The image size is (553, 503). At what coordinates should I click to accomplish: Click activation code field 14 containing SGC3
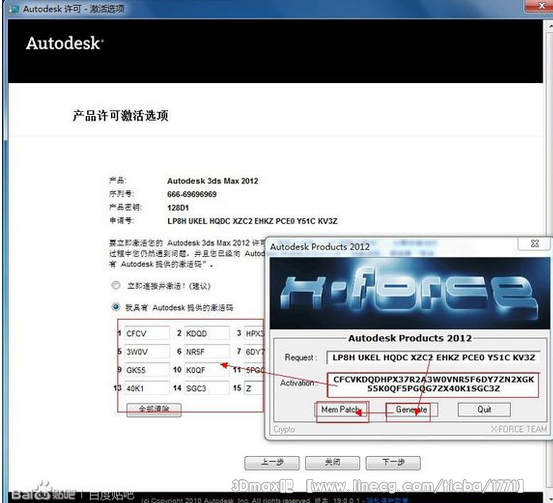pyautogui.click(x=207, y=388)
